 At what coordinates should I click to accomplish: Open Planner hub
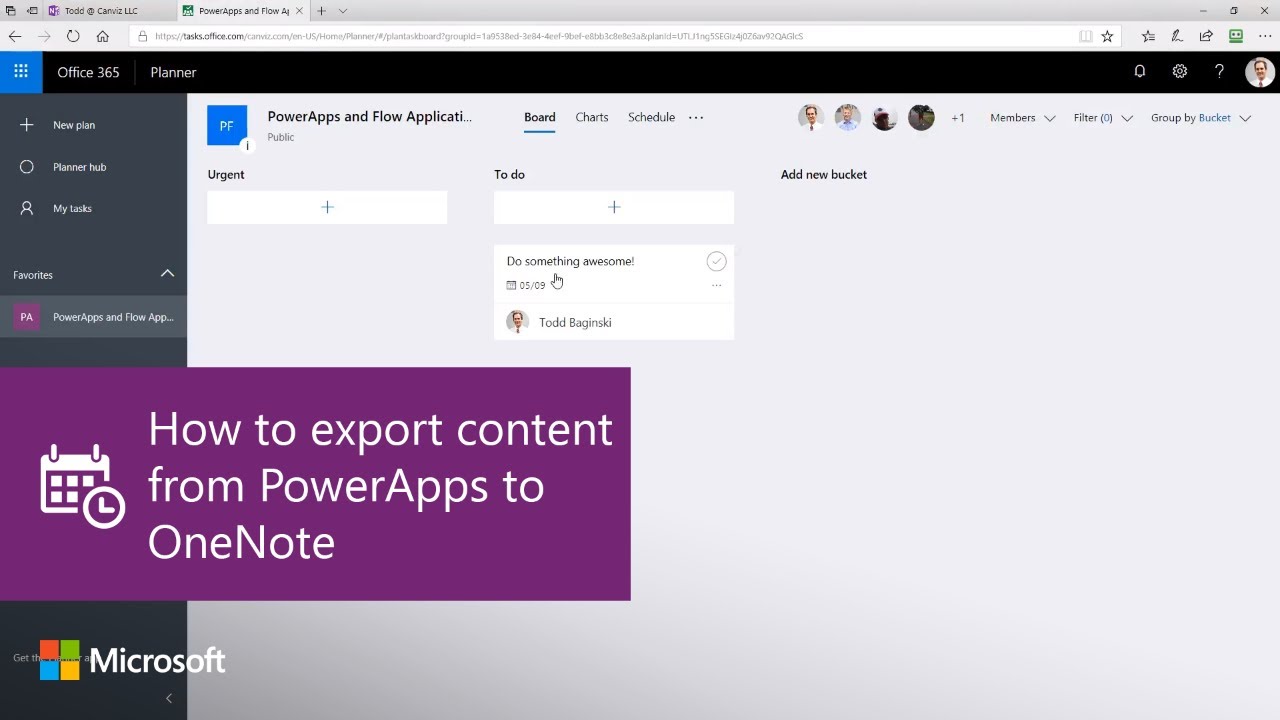tap(93, 167)
